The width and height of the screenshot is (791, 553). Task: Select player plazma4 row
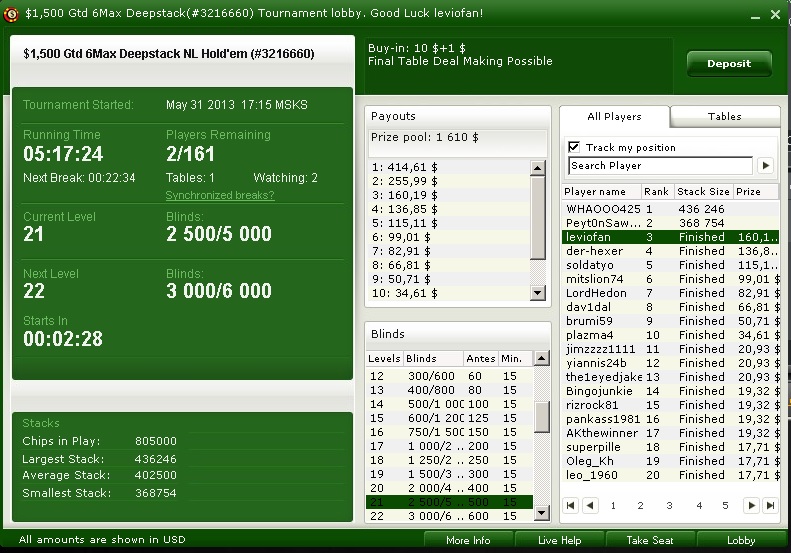tap(670, 335)
